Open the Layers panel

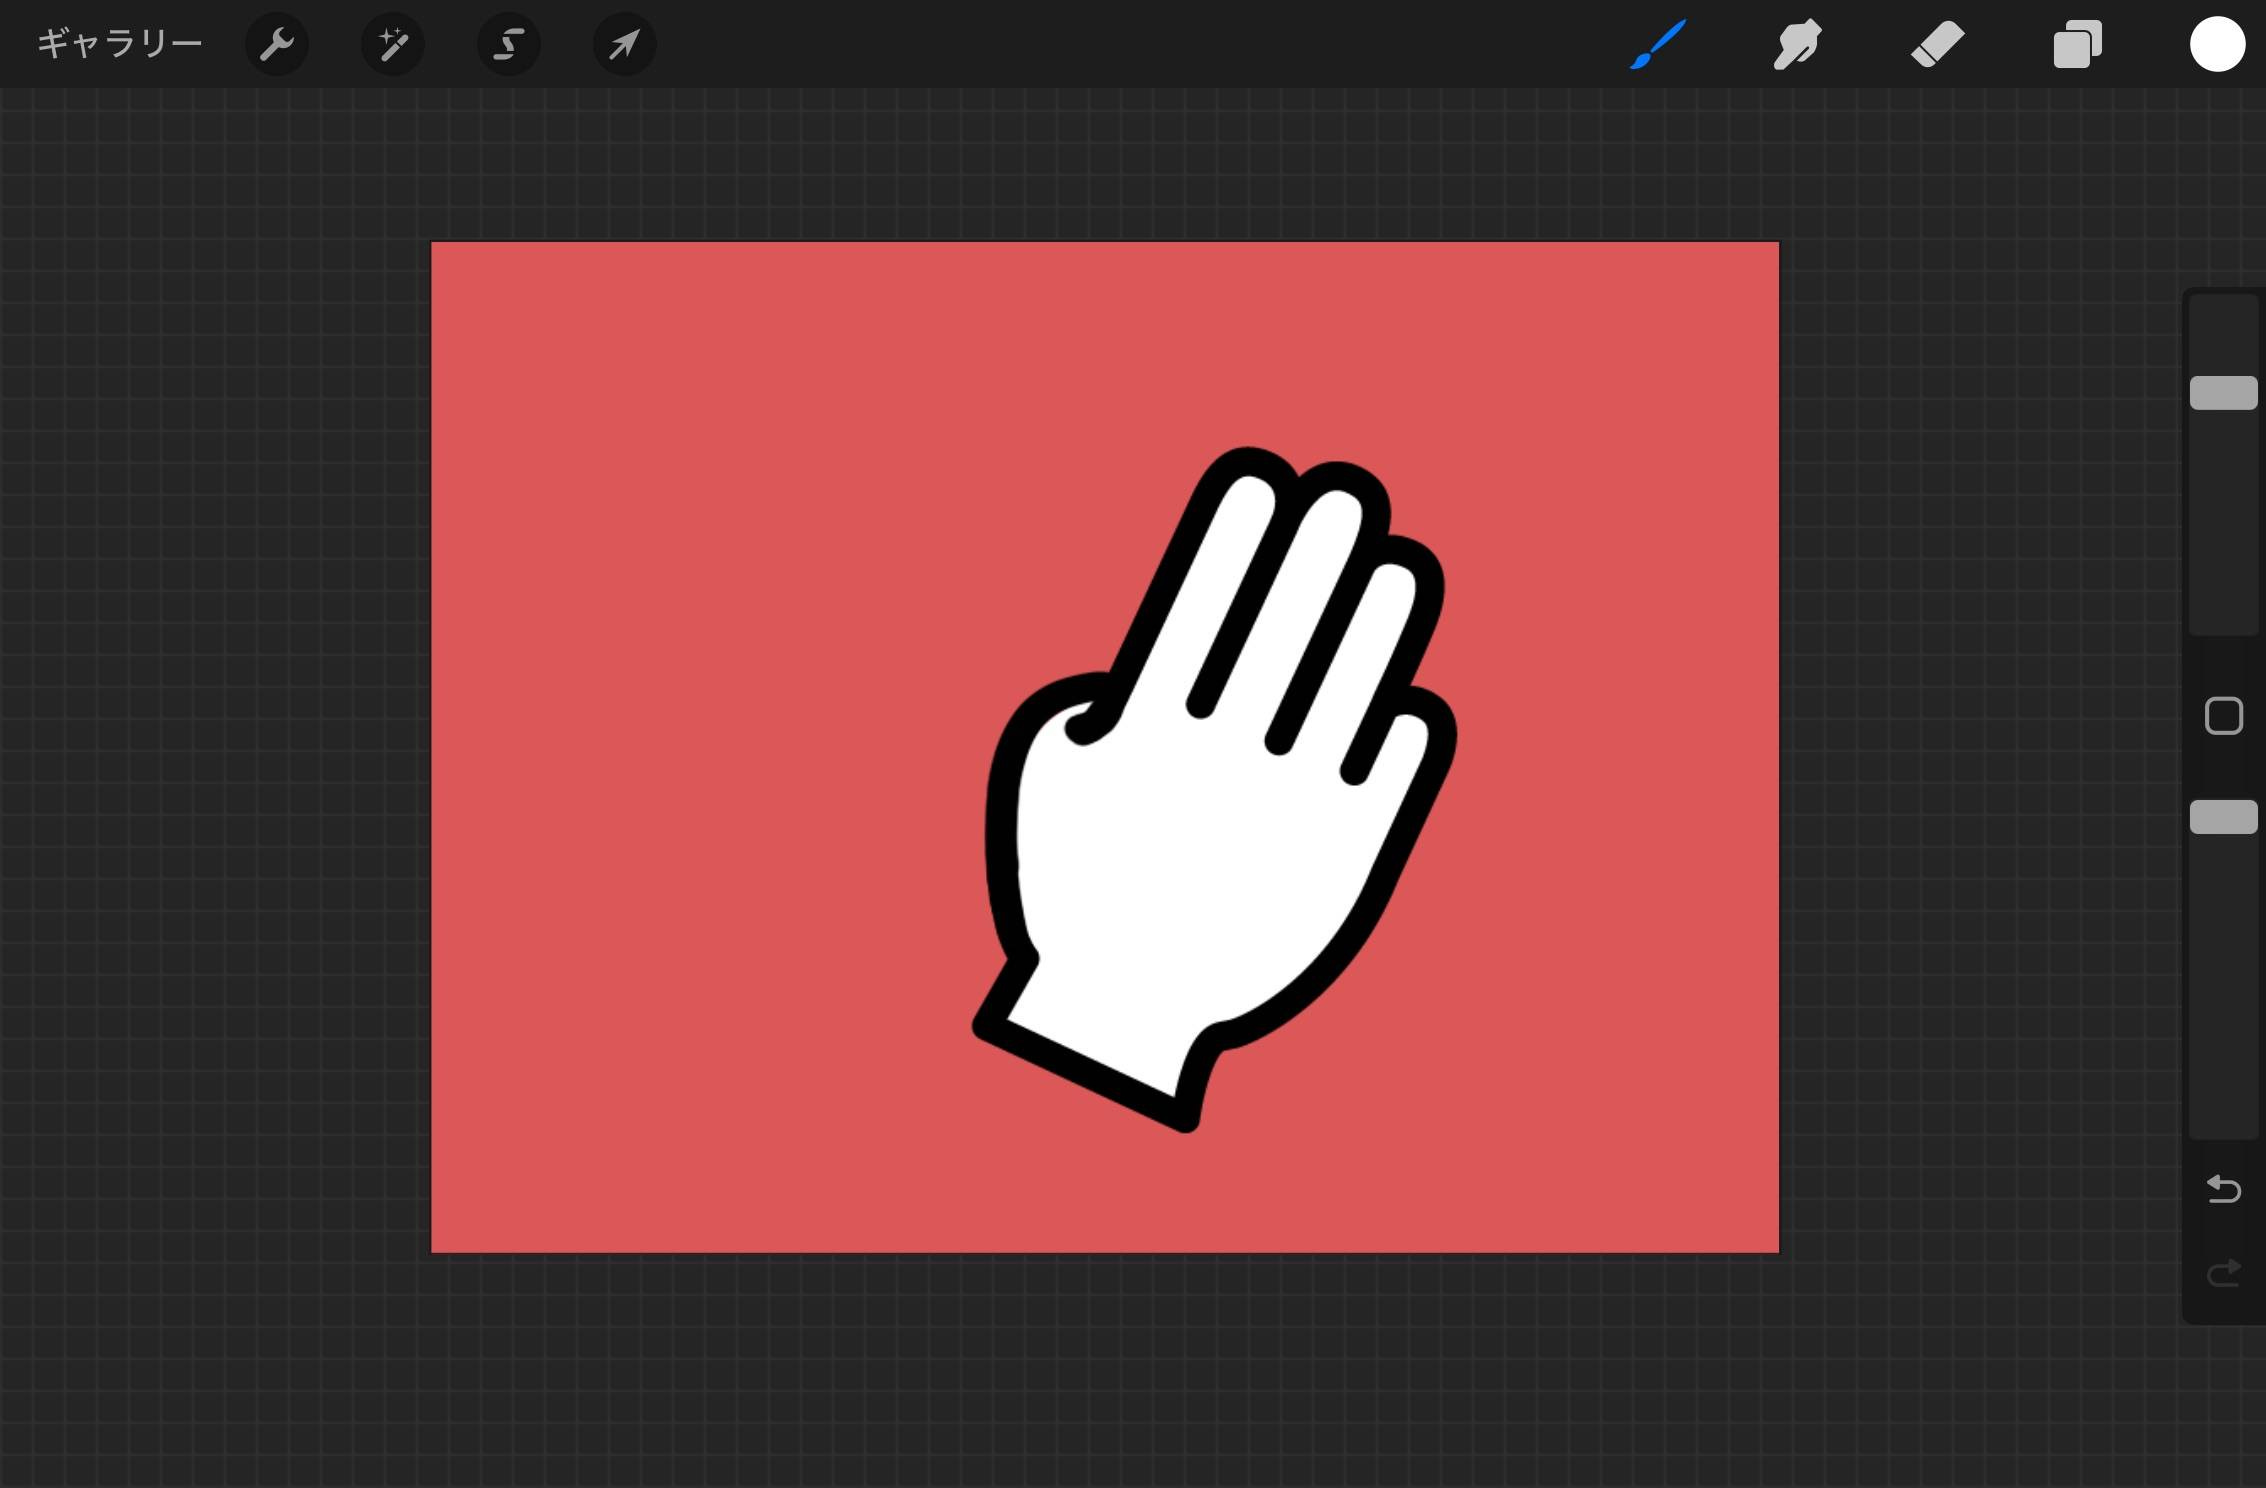click(2077, 44)
